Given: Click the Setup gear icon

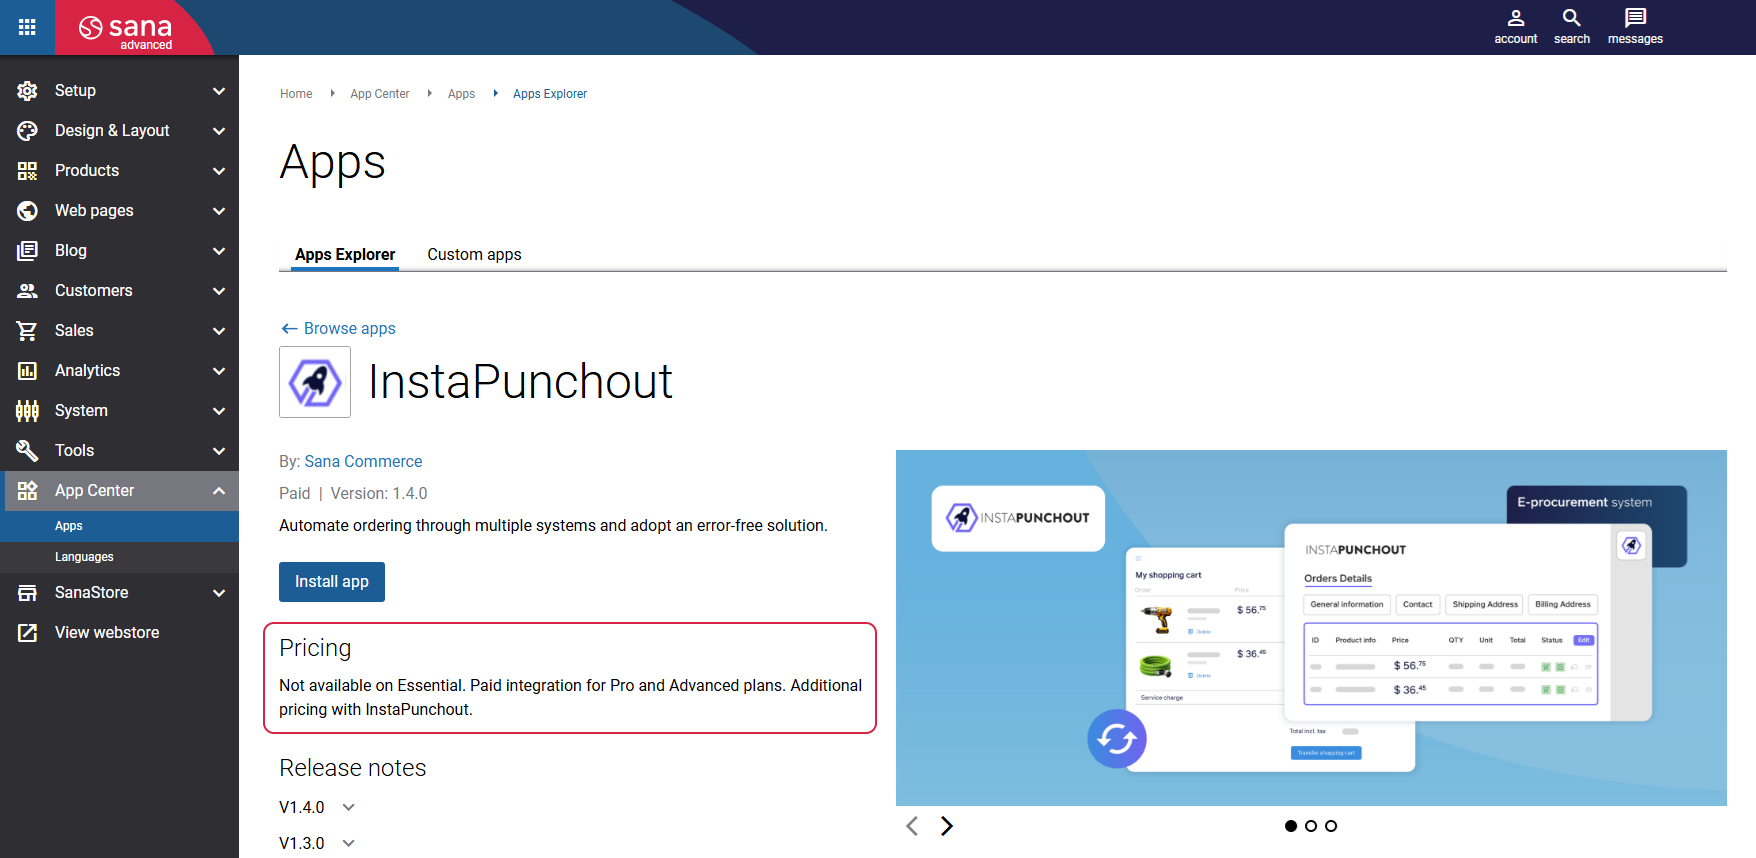Looking at the screenshot, I should (27, 91).
